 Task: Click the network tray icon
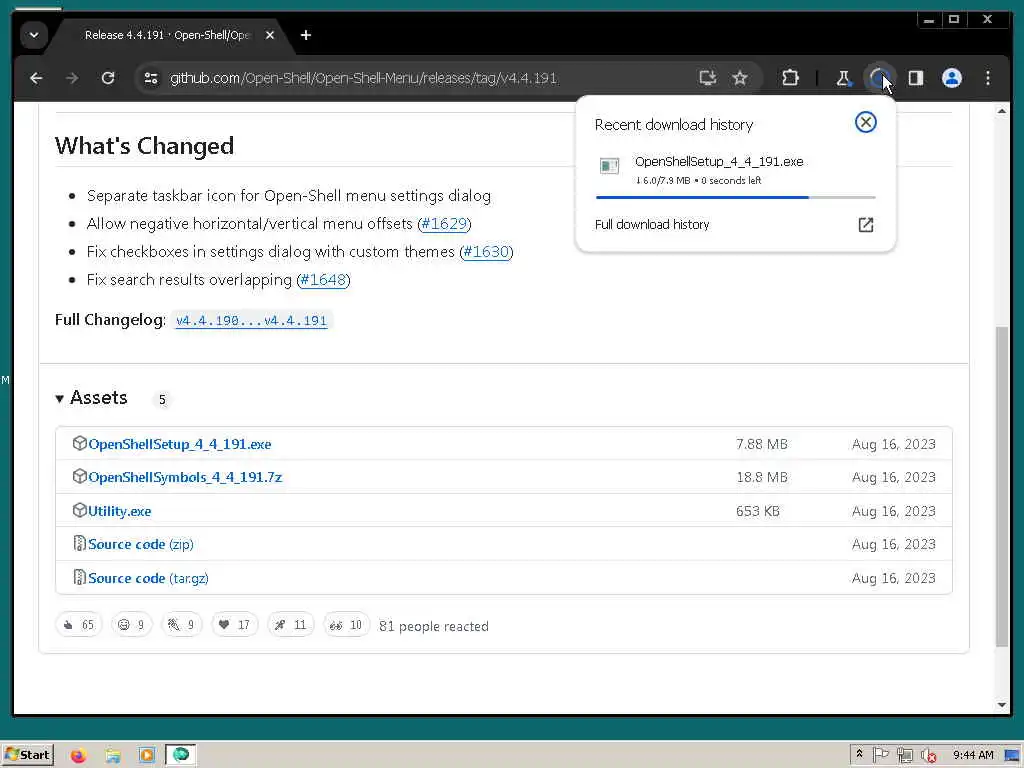click(904, 755)
